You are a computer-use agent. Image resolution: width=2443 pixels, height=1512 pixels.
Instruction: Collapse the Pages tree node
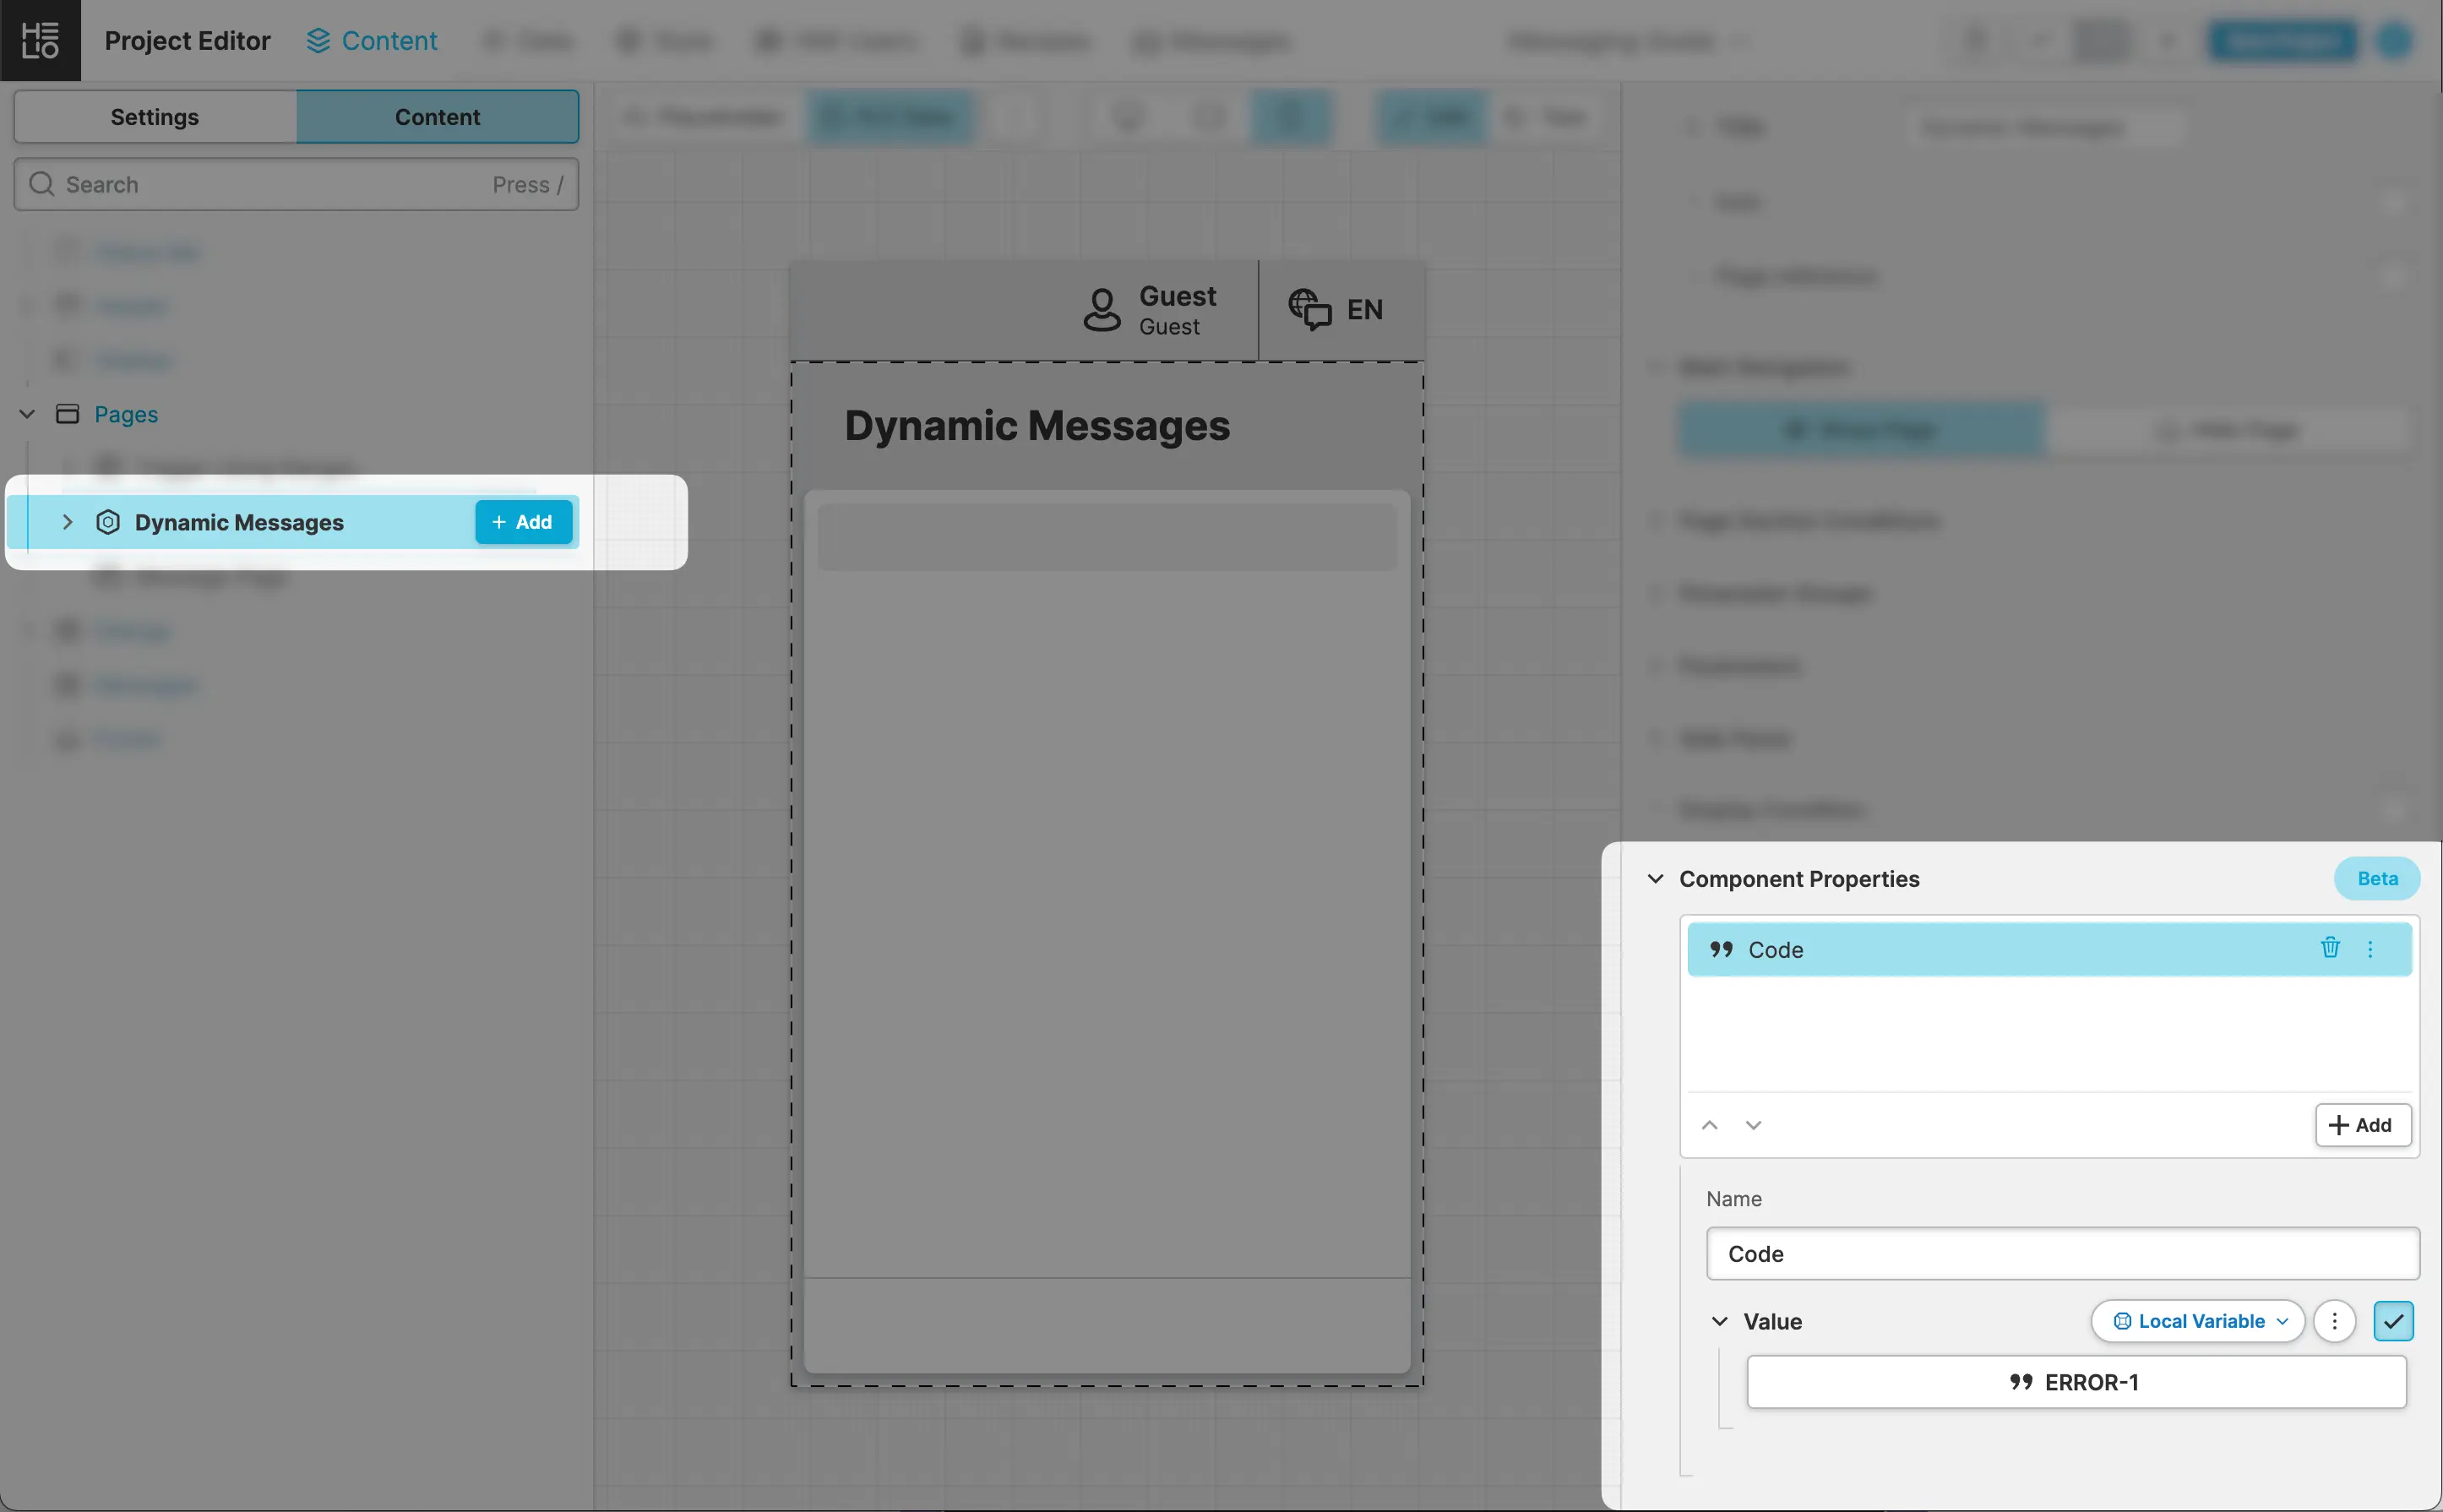27,414
